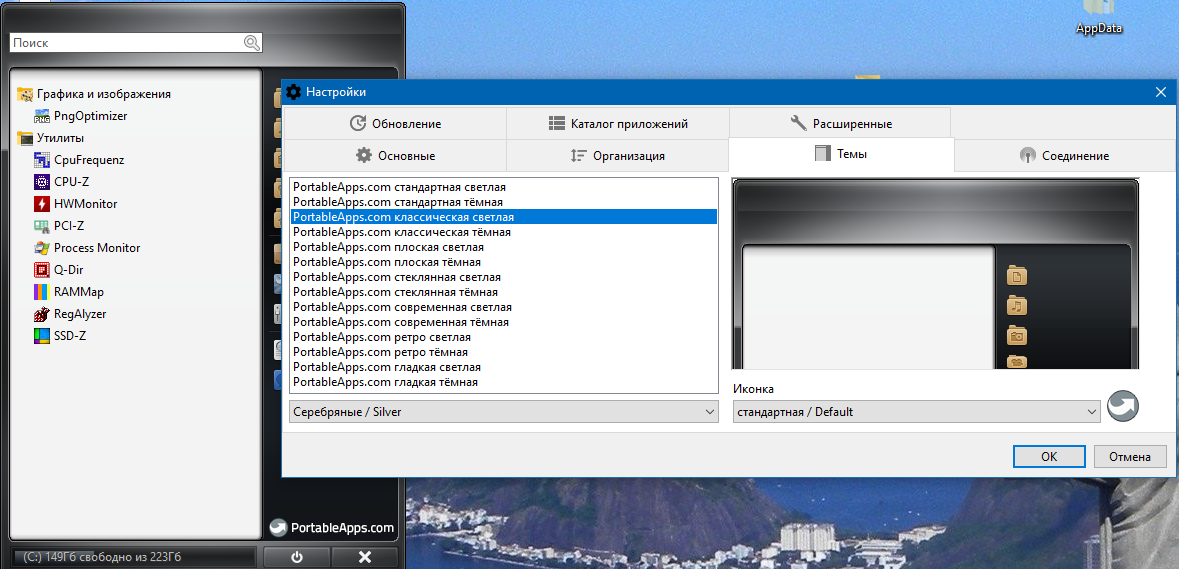Click the PCI-Z app icon
The width and height of the screenshot is (1179, 569).
42,225
